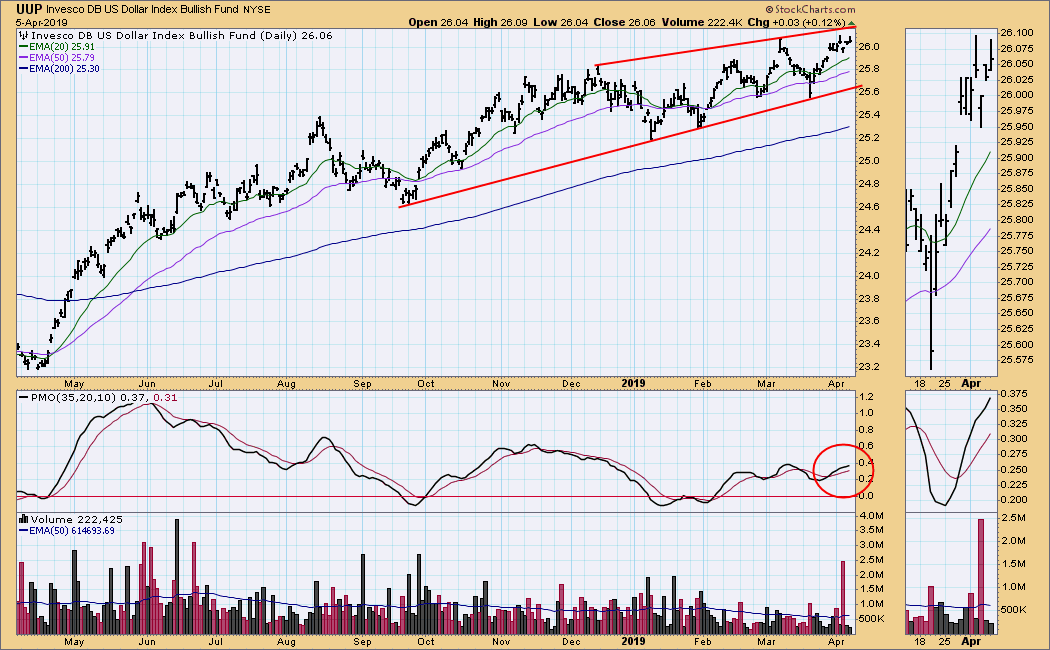The width and height of the screenshot is (1050, 650).
Task: Click the Low 26.04 value
Action: click(560, 22)
